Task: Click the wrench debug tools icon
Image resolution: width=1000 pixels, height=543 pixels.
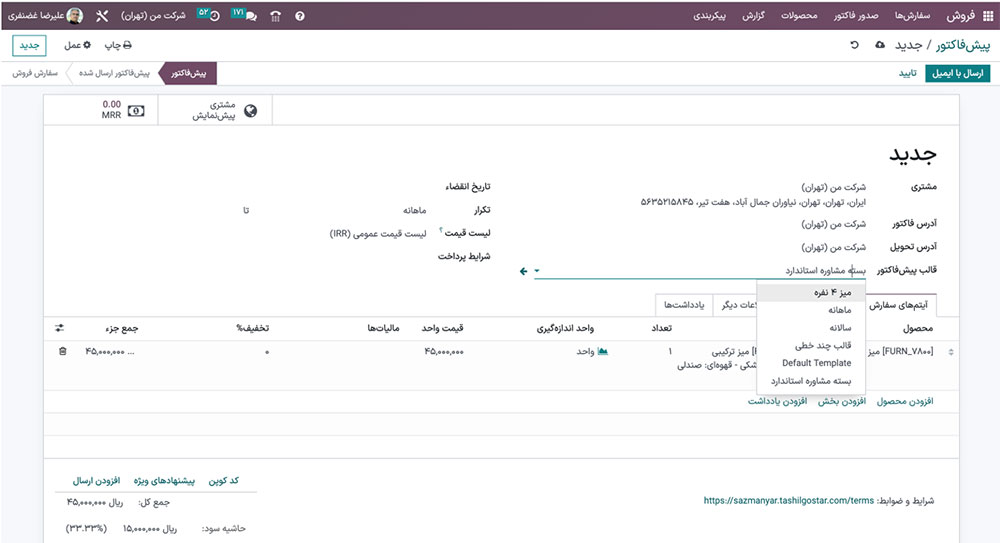Action: tap(102, 16)
